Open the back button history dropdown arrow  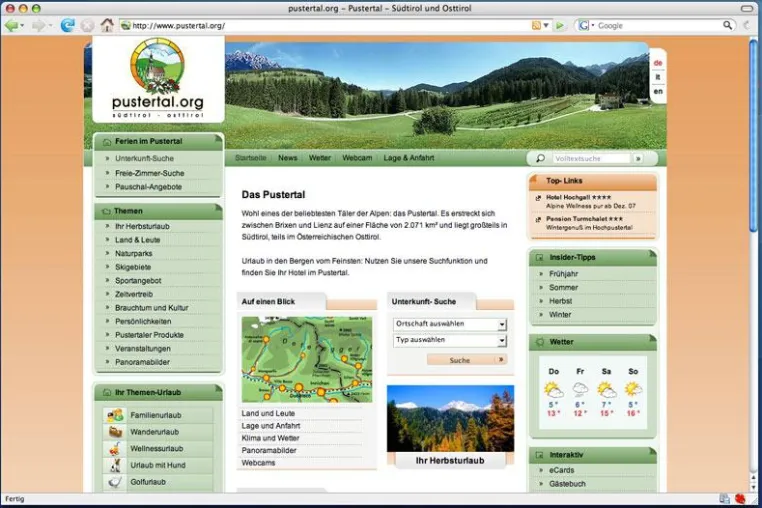tap(22, 26)
